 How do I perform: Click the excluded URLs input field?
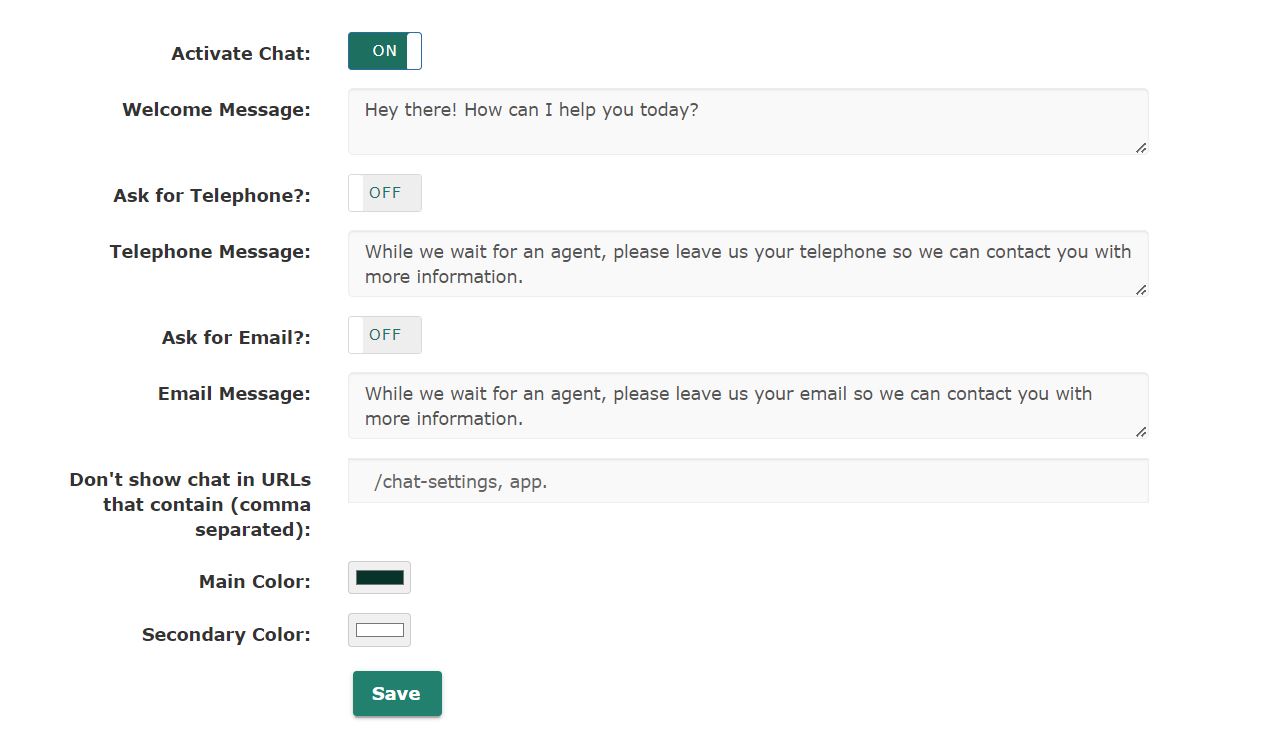pos(748,481)
